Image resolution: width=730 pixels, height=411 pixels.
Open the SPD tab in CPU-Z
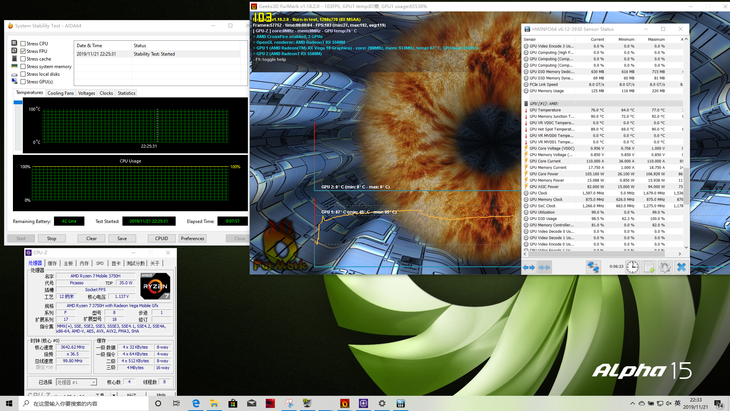[x=100, y=263]
